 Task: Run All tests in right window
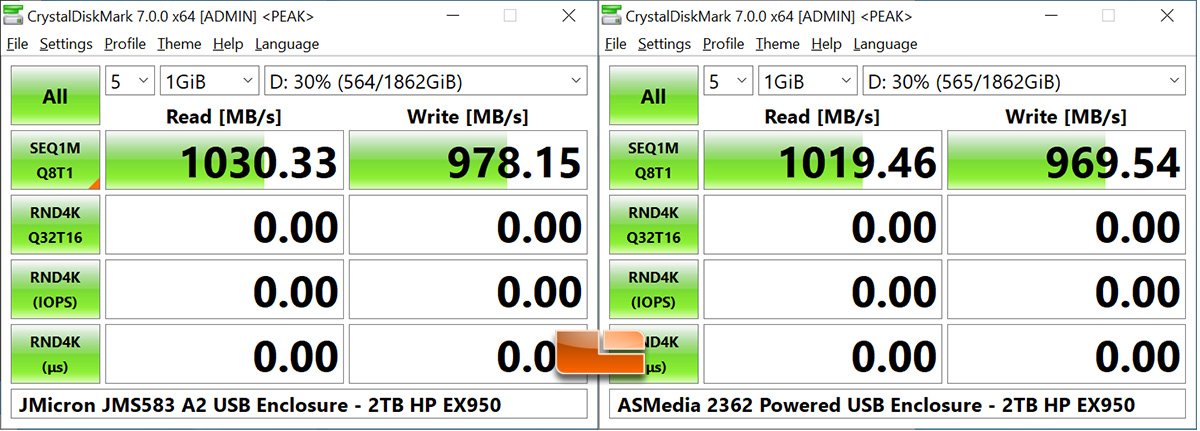point(653,97)
